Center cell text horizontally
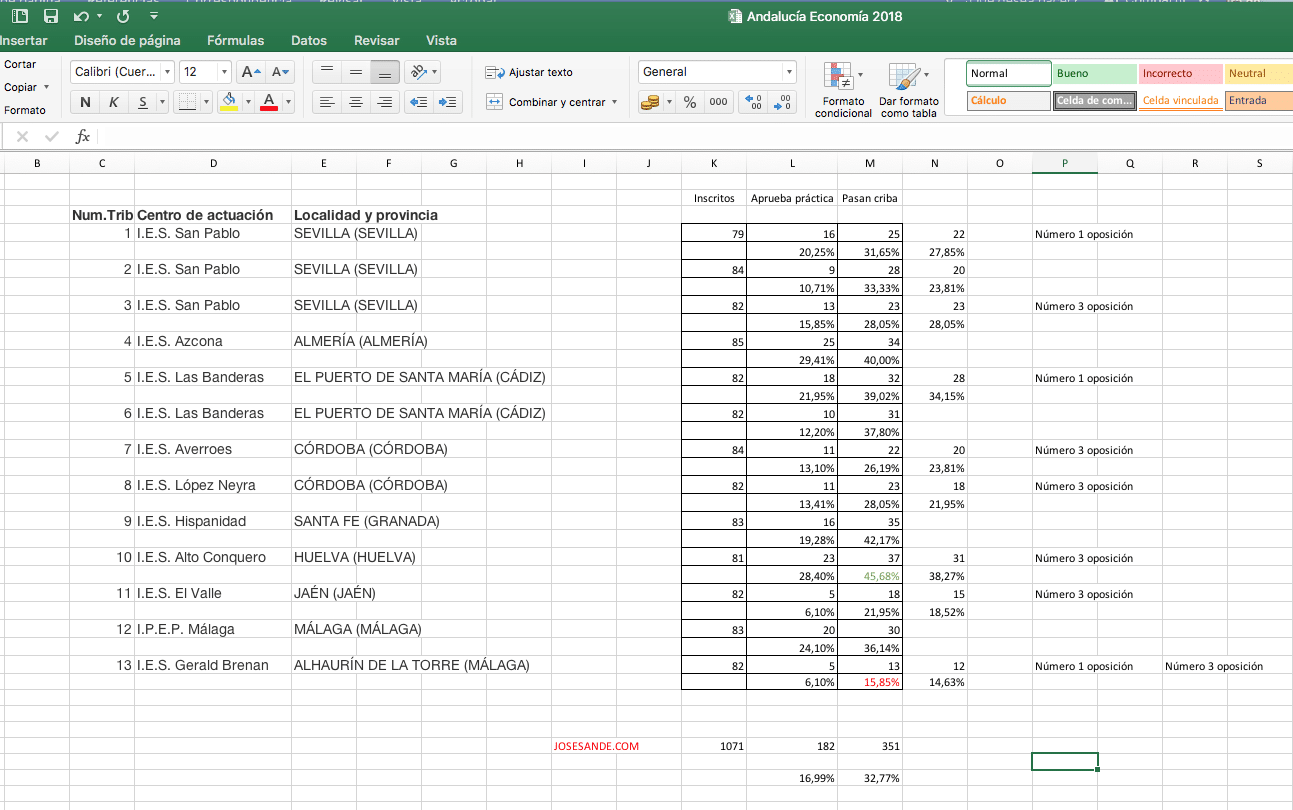1293x810 pixels. (356, 102)
